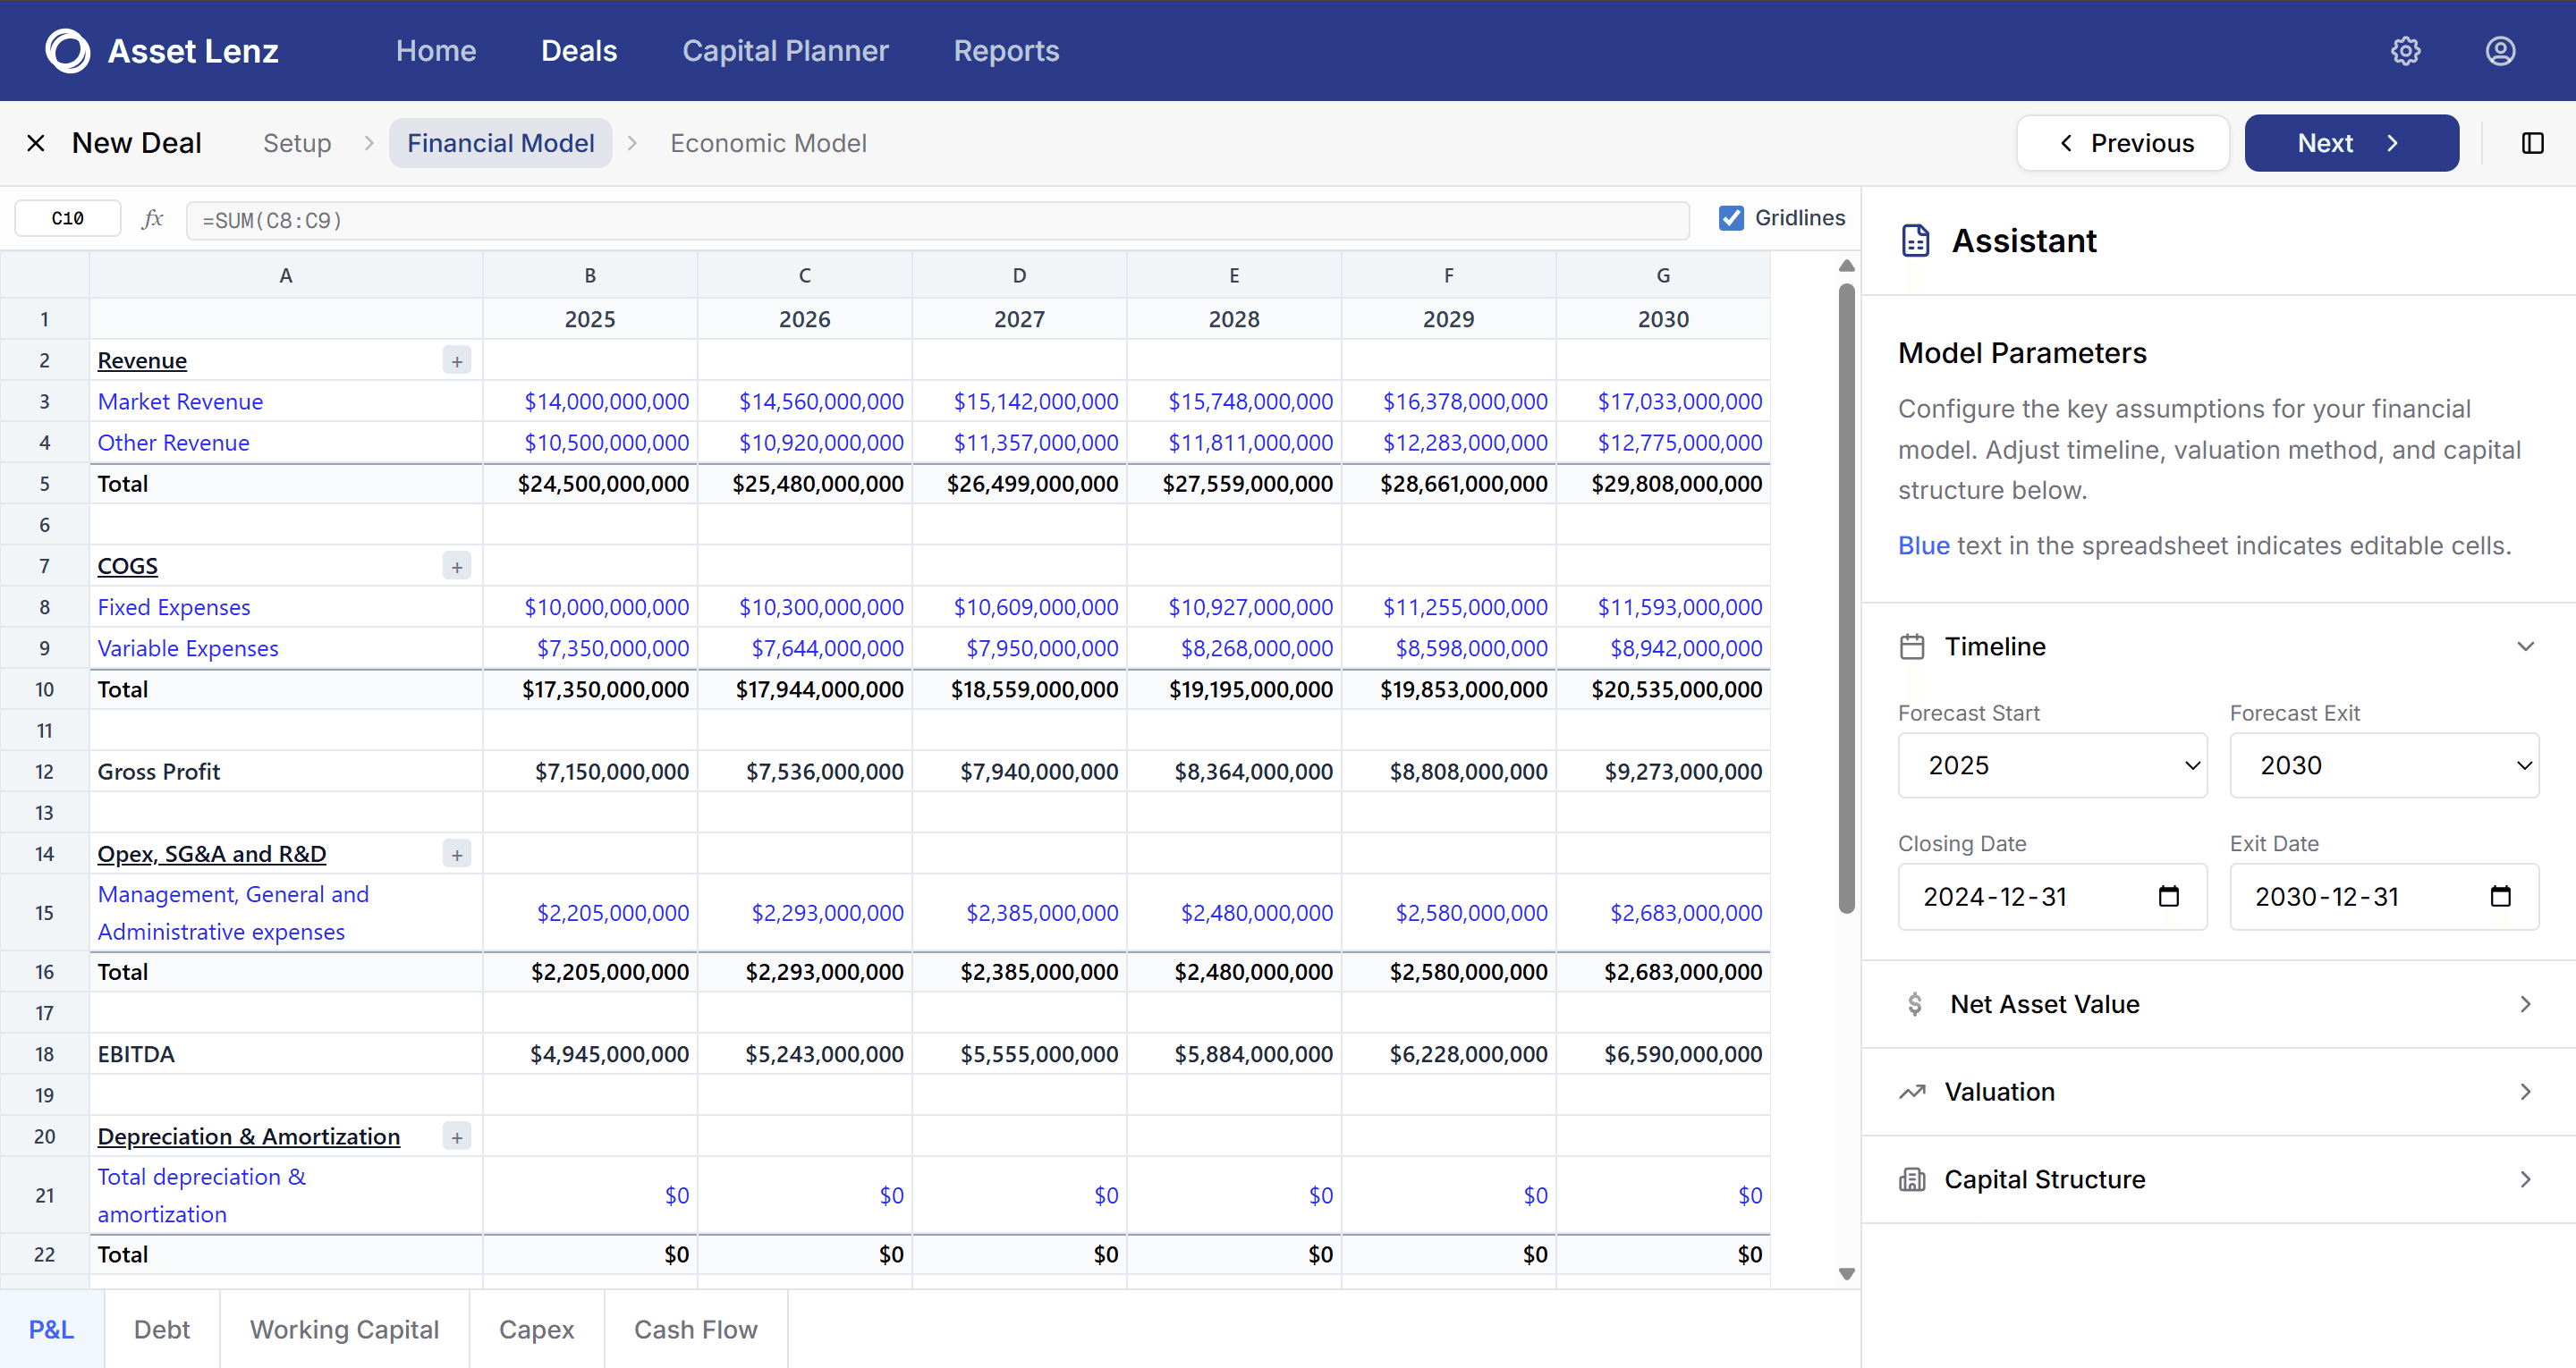2576x1368 pixels.
Task: Open the calendar picker for Exit Date
Action: click(2501, 897)
